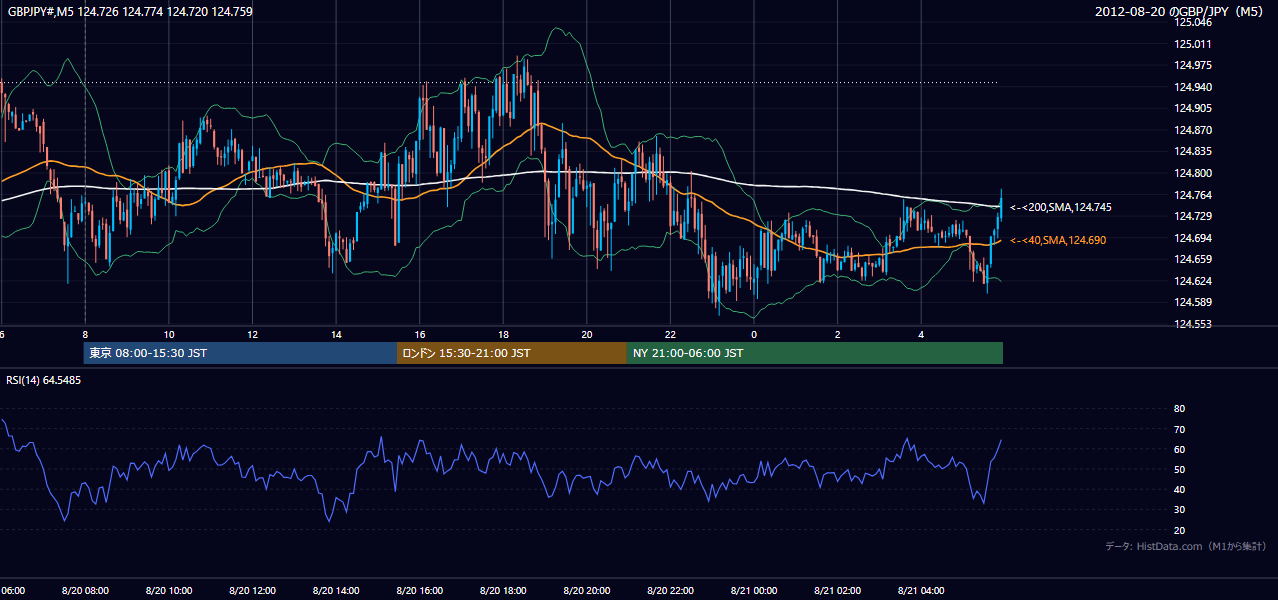Click the データ: HistData.com source credit

point(1185,546)
